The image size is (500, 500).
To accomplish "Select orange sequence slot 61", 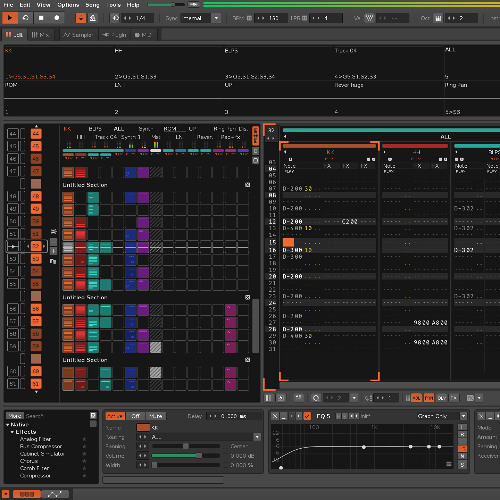I will (36, 384).
